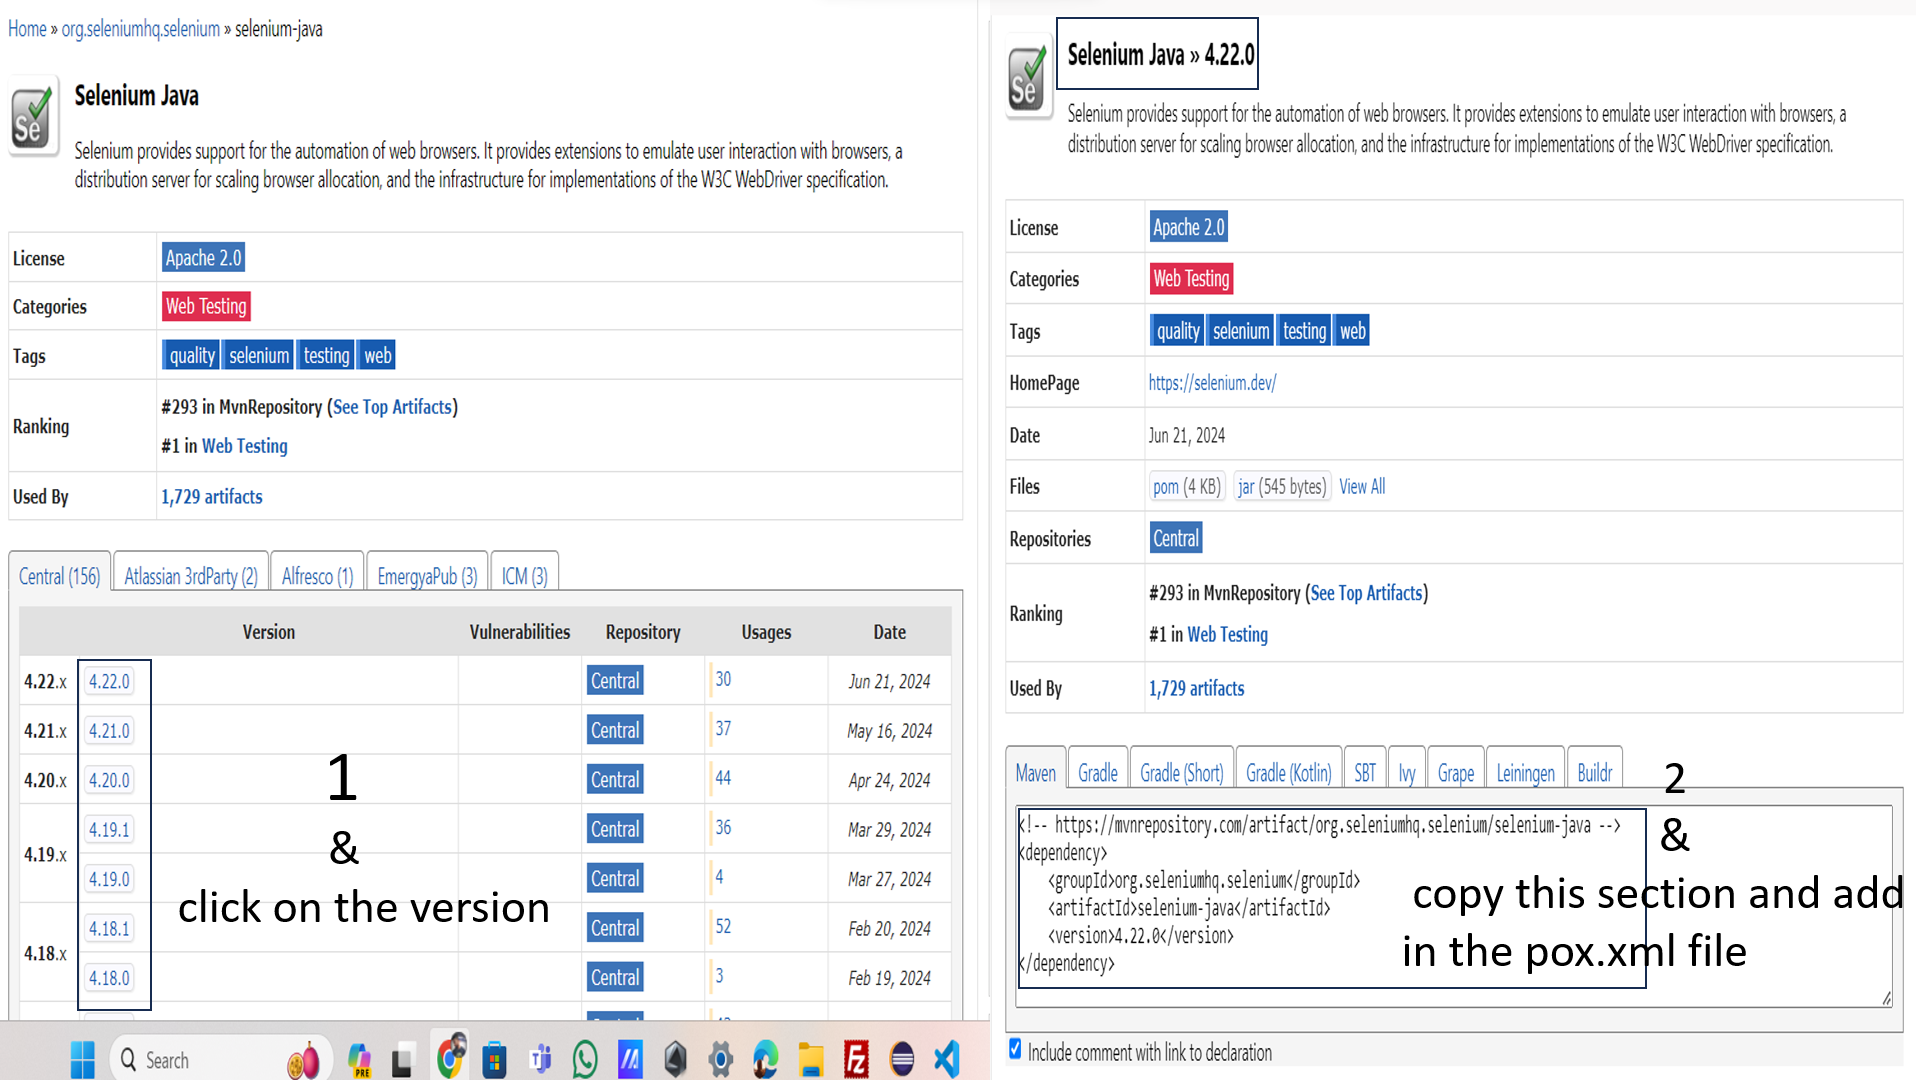Launch Google Chrome from the taskbar

[450, 1059]
